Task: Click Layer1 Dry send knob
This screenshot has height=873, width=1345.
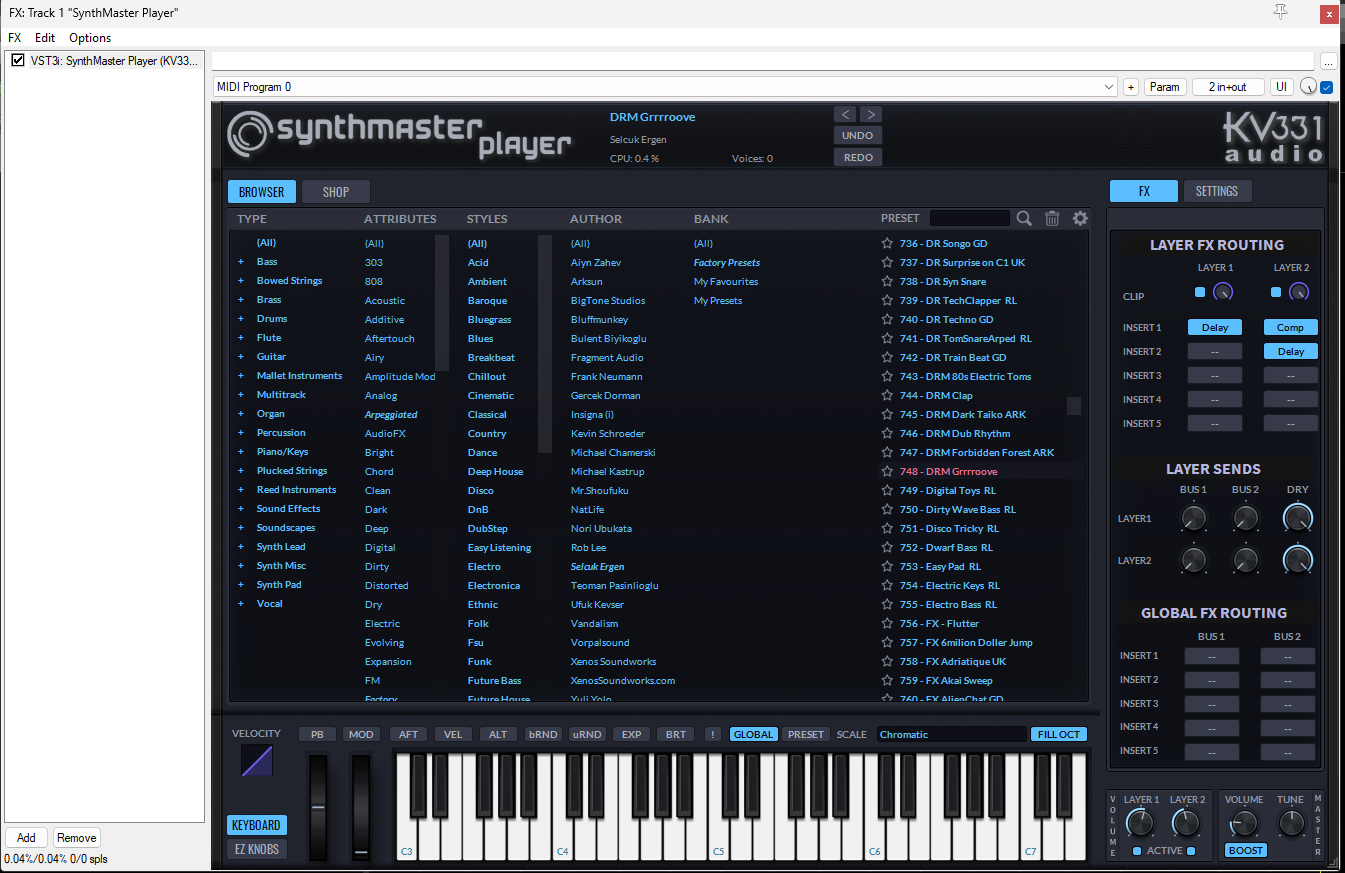Action: pos(1297,518)
